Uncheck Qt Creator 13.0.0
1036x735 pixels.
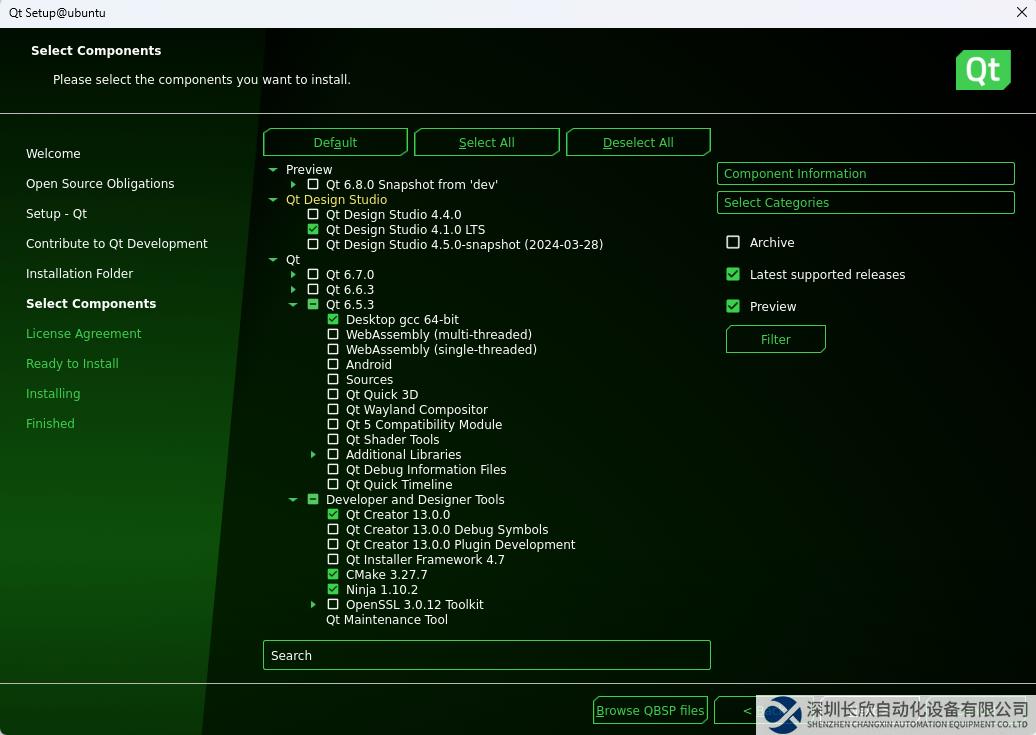point(333,514)
